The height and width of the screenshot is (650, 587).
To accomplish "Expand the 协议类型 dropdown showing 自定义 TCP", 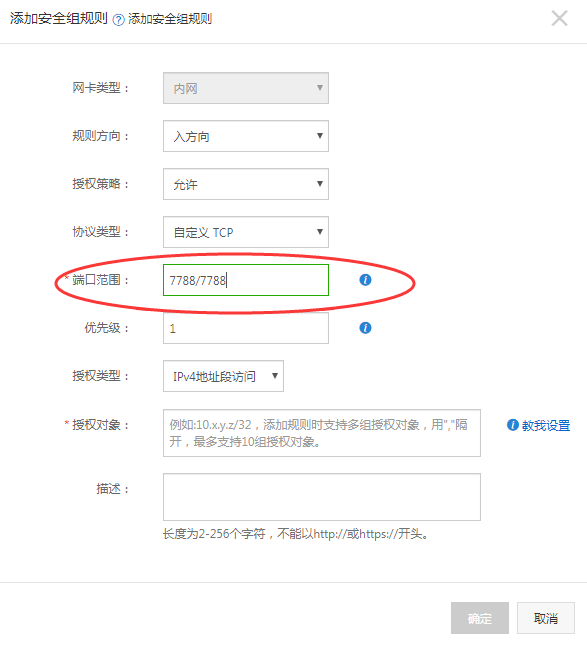I will (x=246, y=232).
